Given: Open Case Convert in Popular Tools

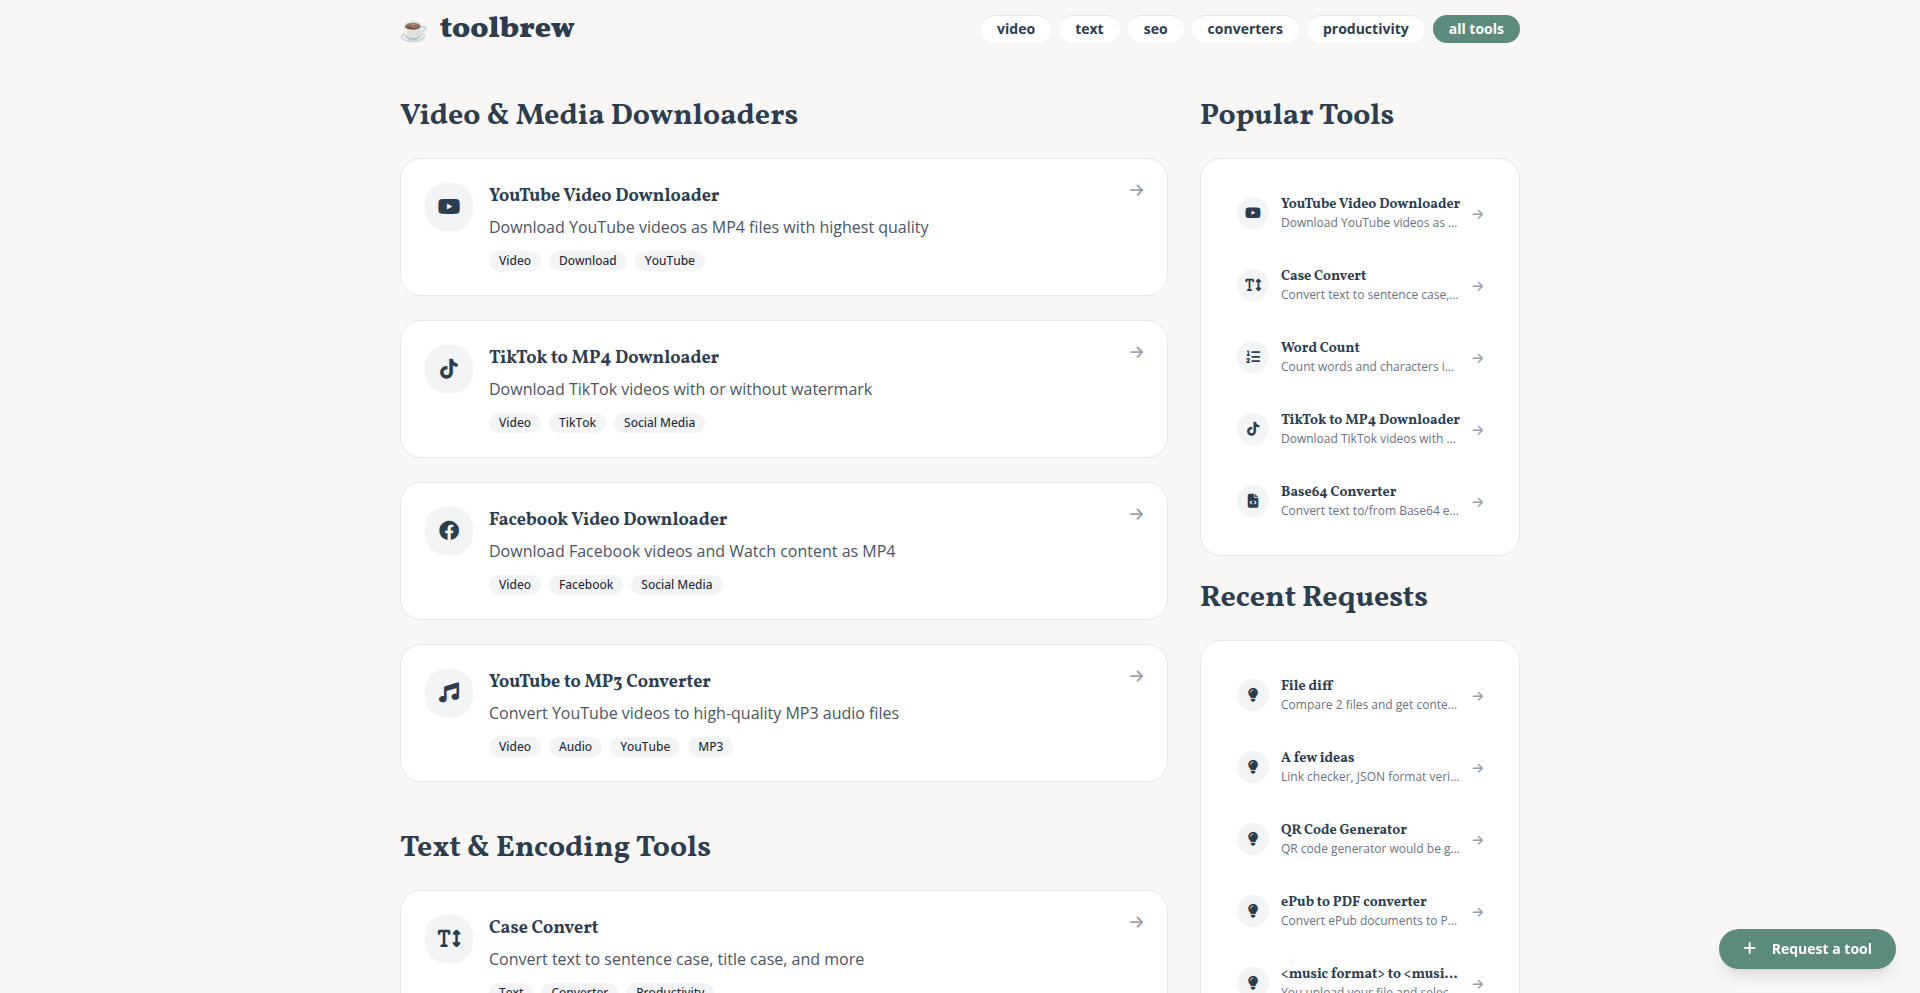Looking at the screenshot, I should (x=1323, y=275).
